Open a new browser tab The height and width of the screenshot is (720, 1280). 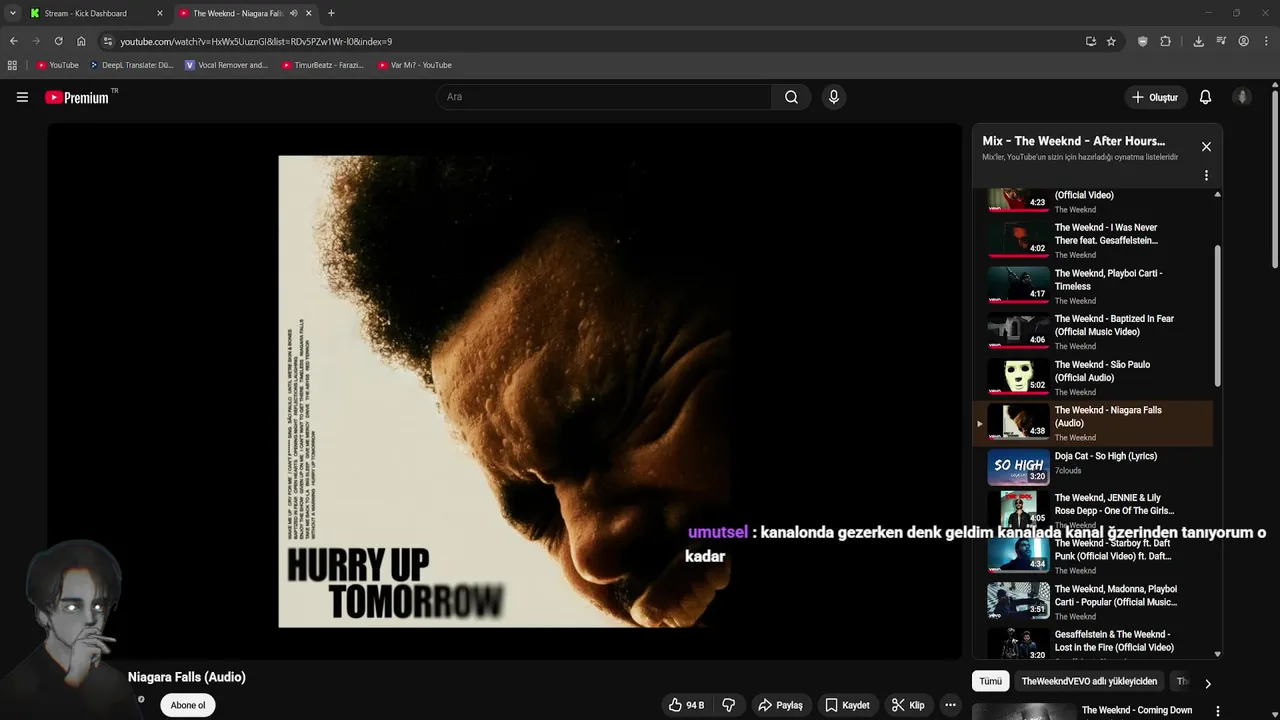(x=331, y=13)
